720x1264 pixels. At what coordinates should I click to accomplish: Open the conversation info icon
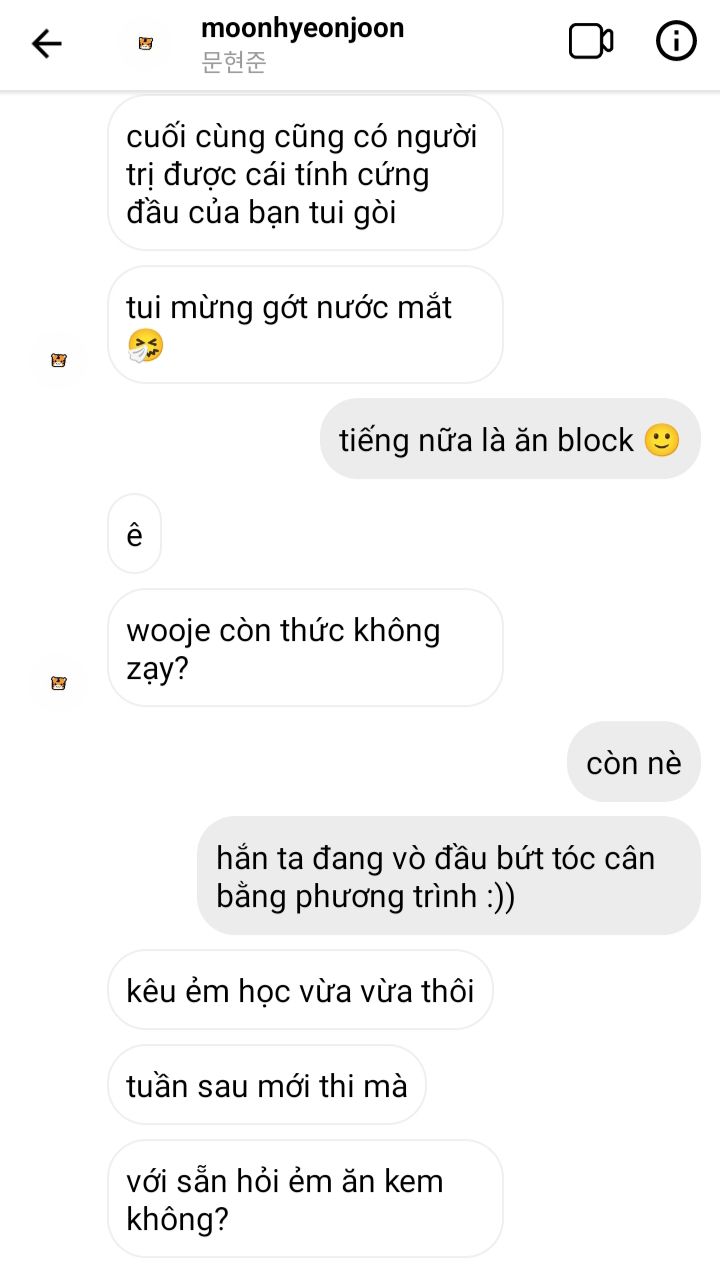click(x=676, y=42)
